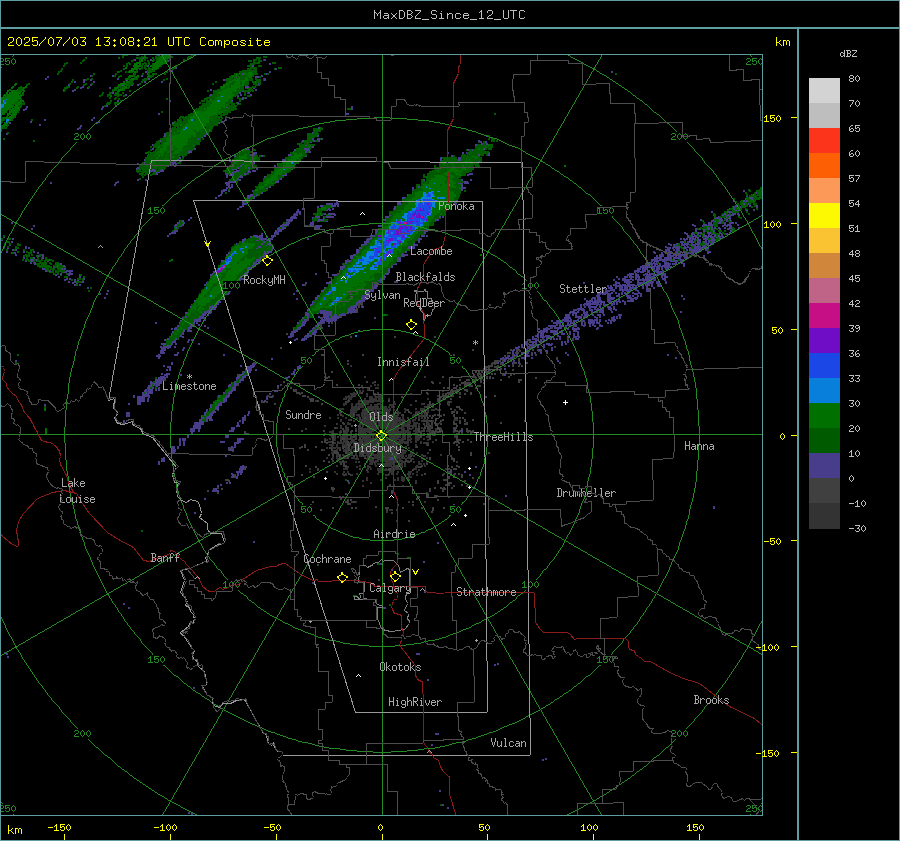Click the Olds city label
The height and width of the screenshot is (841, 900).
pyautogui.click(x=381, y=417)
